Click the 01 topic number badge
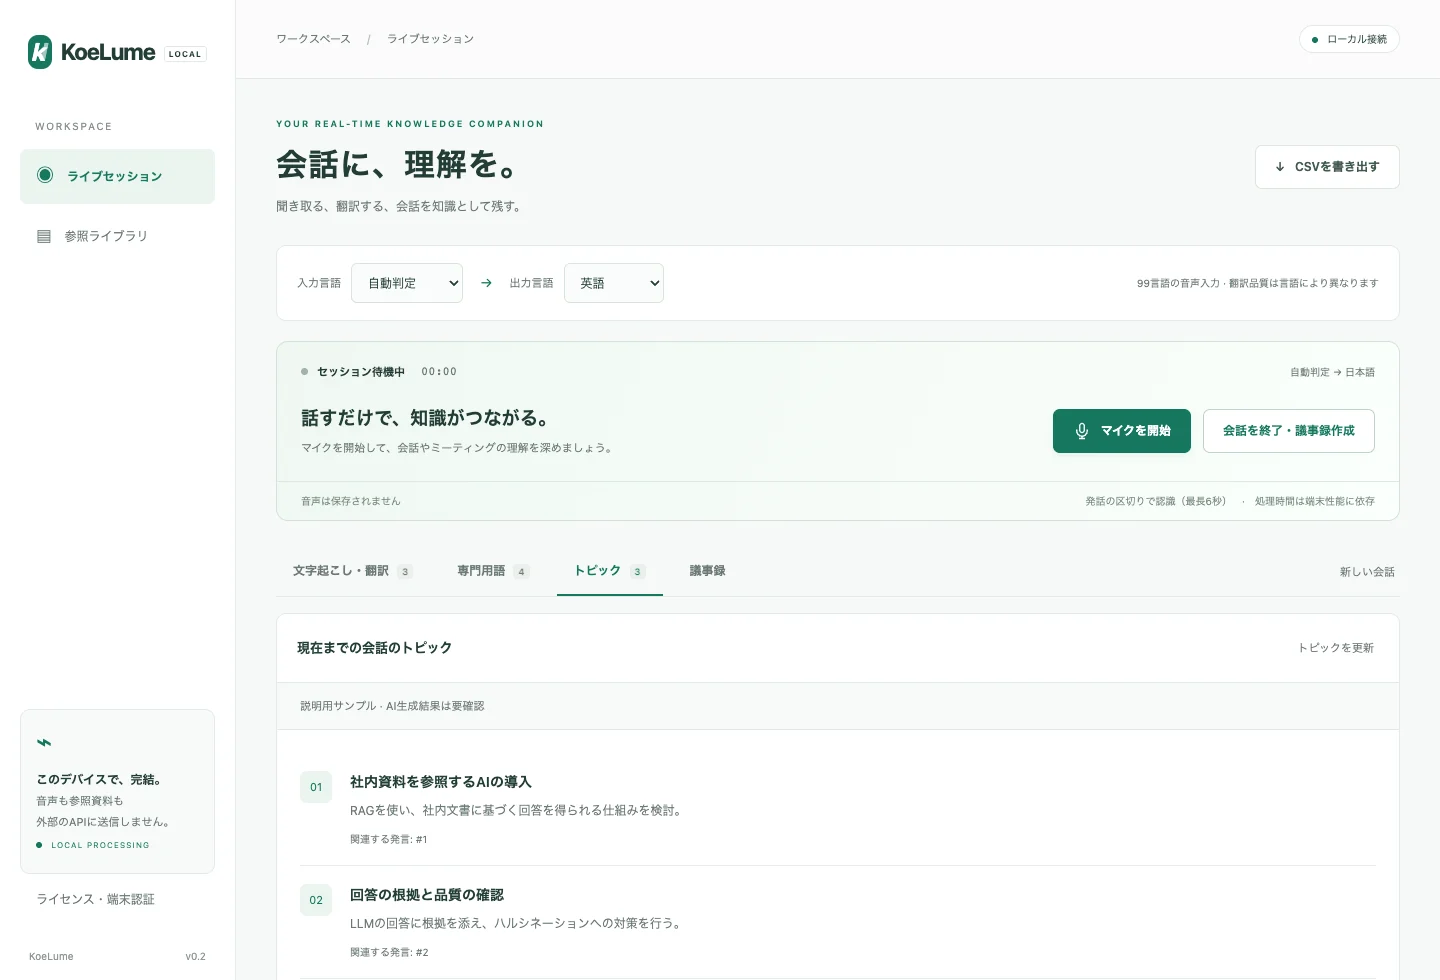This screenshot has width=1440, height=980. [x=316, y=787]
